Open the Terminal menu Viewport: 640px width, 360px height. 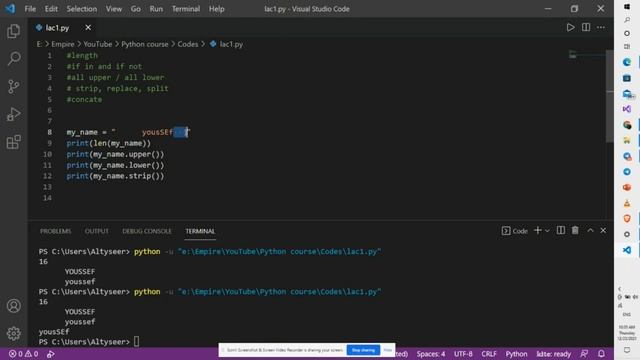pos(186,9)
